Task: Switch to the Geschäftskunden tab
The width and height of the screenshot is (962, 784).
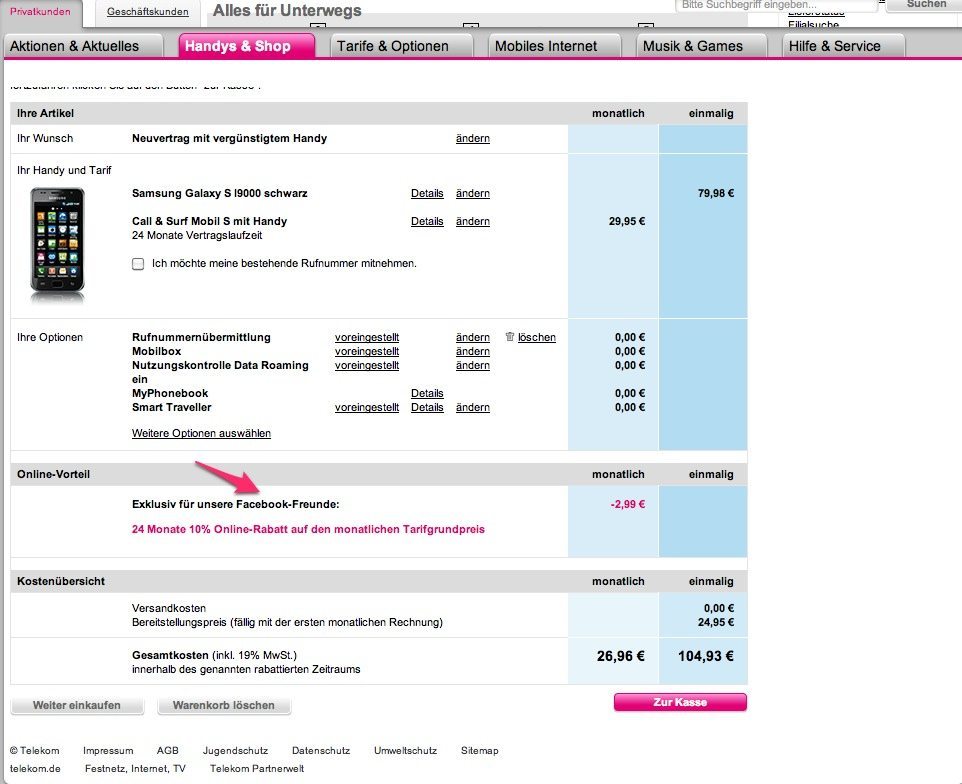Action: point(148,12)
